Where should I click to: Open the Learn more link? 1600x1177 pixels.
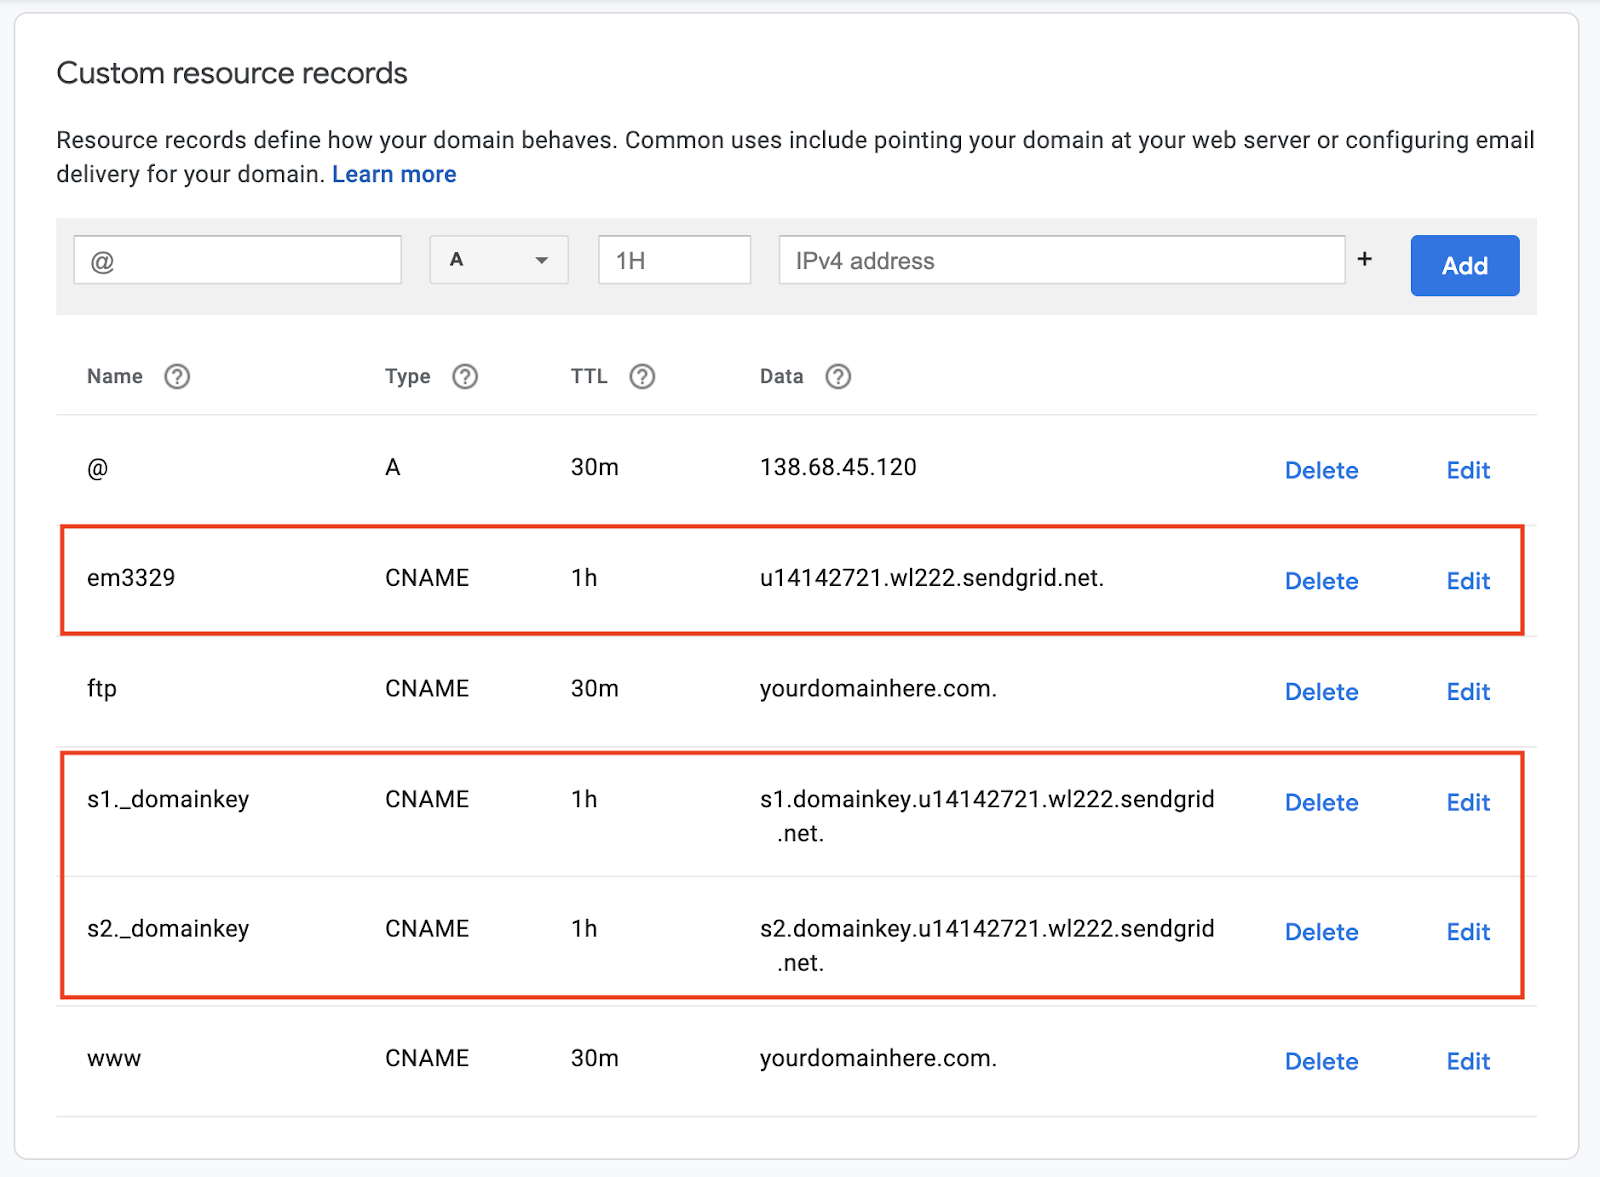pos(394,174)
